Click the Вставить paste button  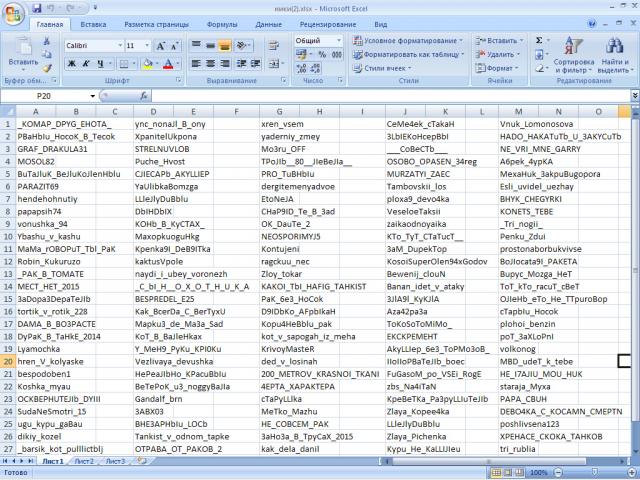click(23, 55)
